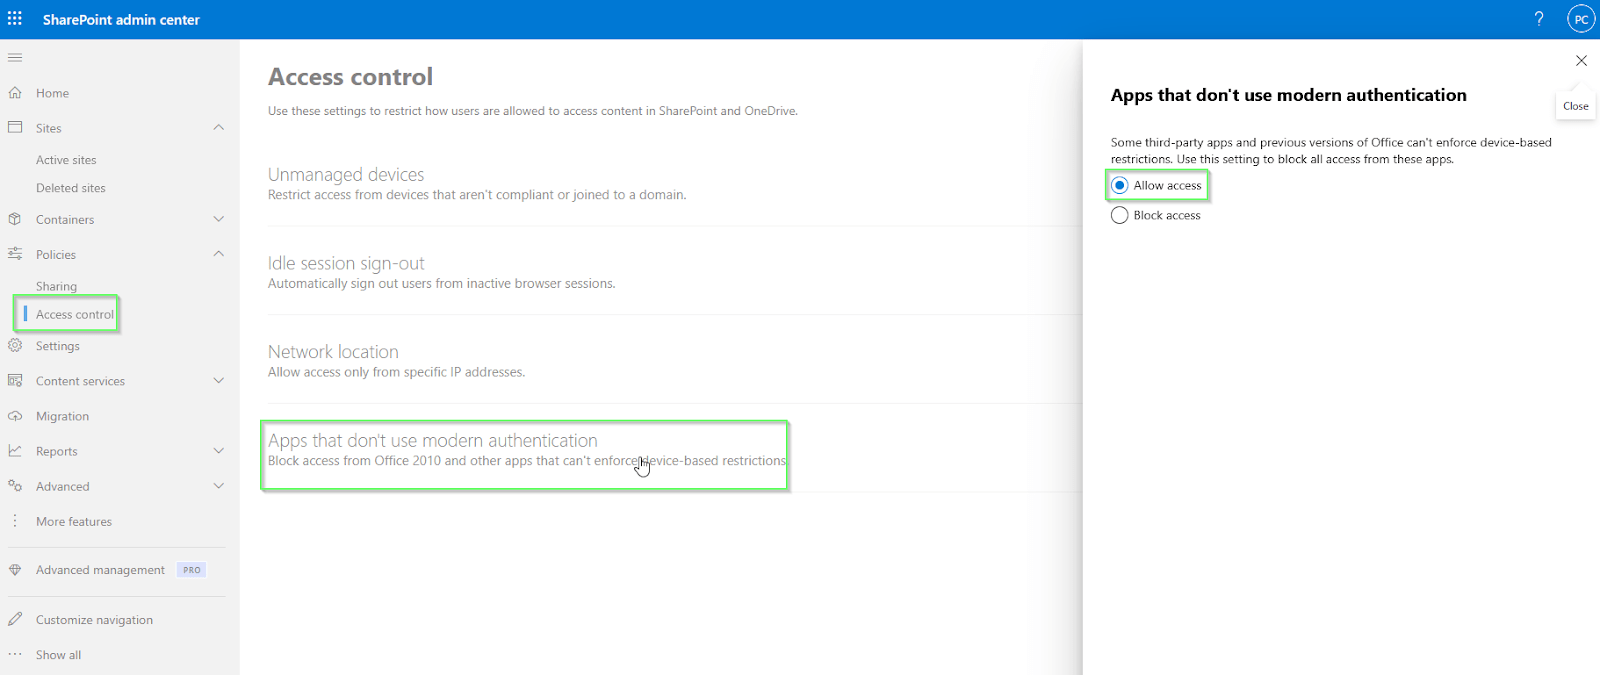The height and width of the screenshot is (675, 1600).
Task: Click the panel title about modern authentication
Action: tap(1288, 95)
